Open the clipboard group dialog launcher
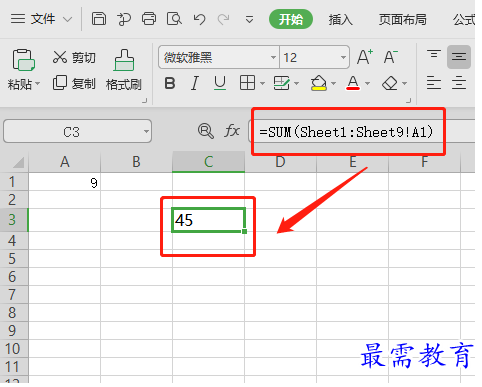Image resolution: width=482 pixels, height=387 pixels. pos(145,100)
